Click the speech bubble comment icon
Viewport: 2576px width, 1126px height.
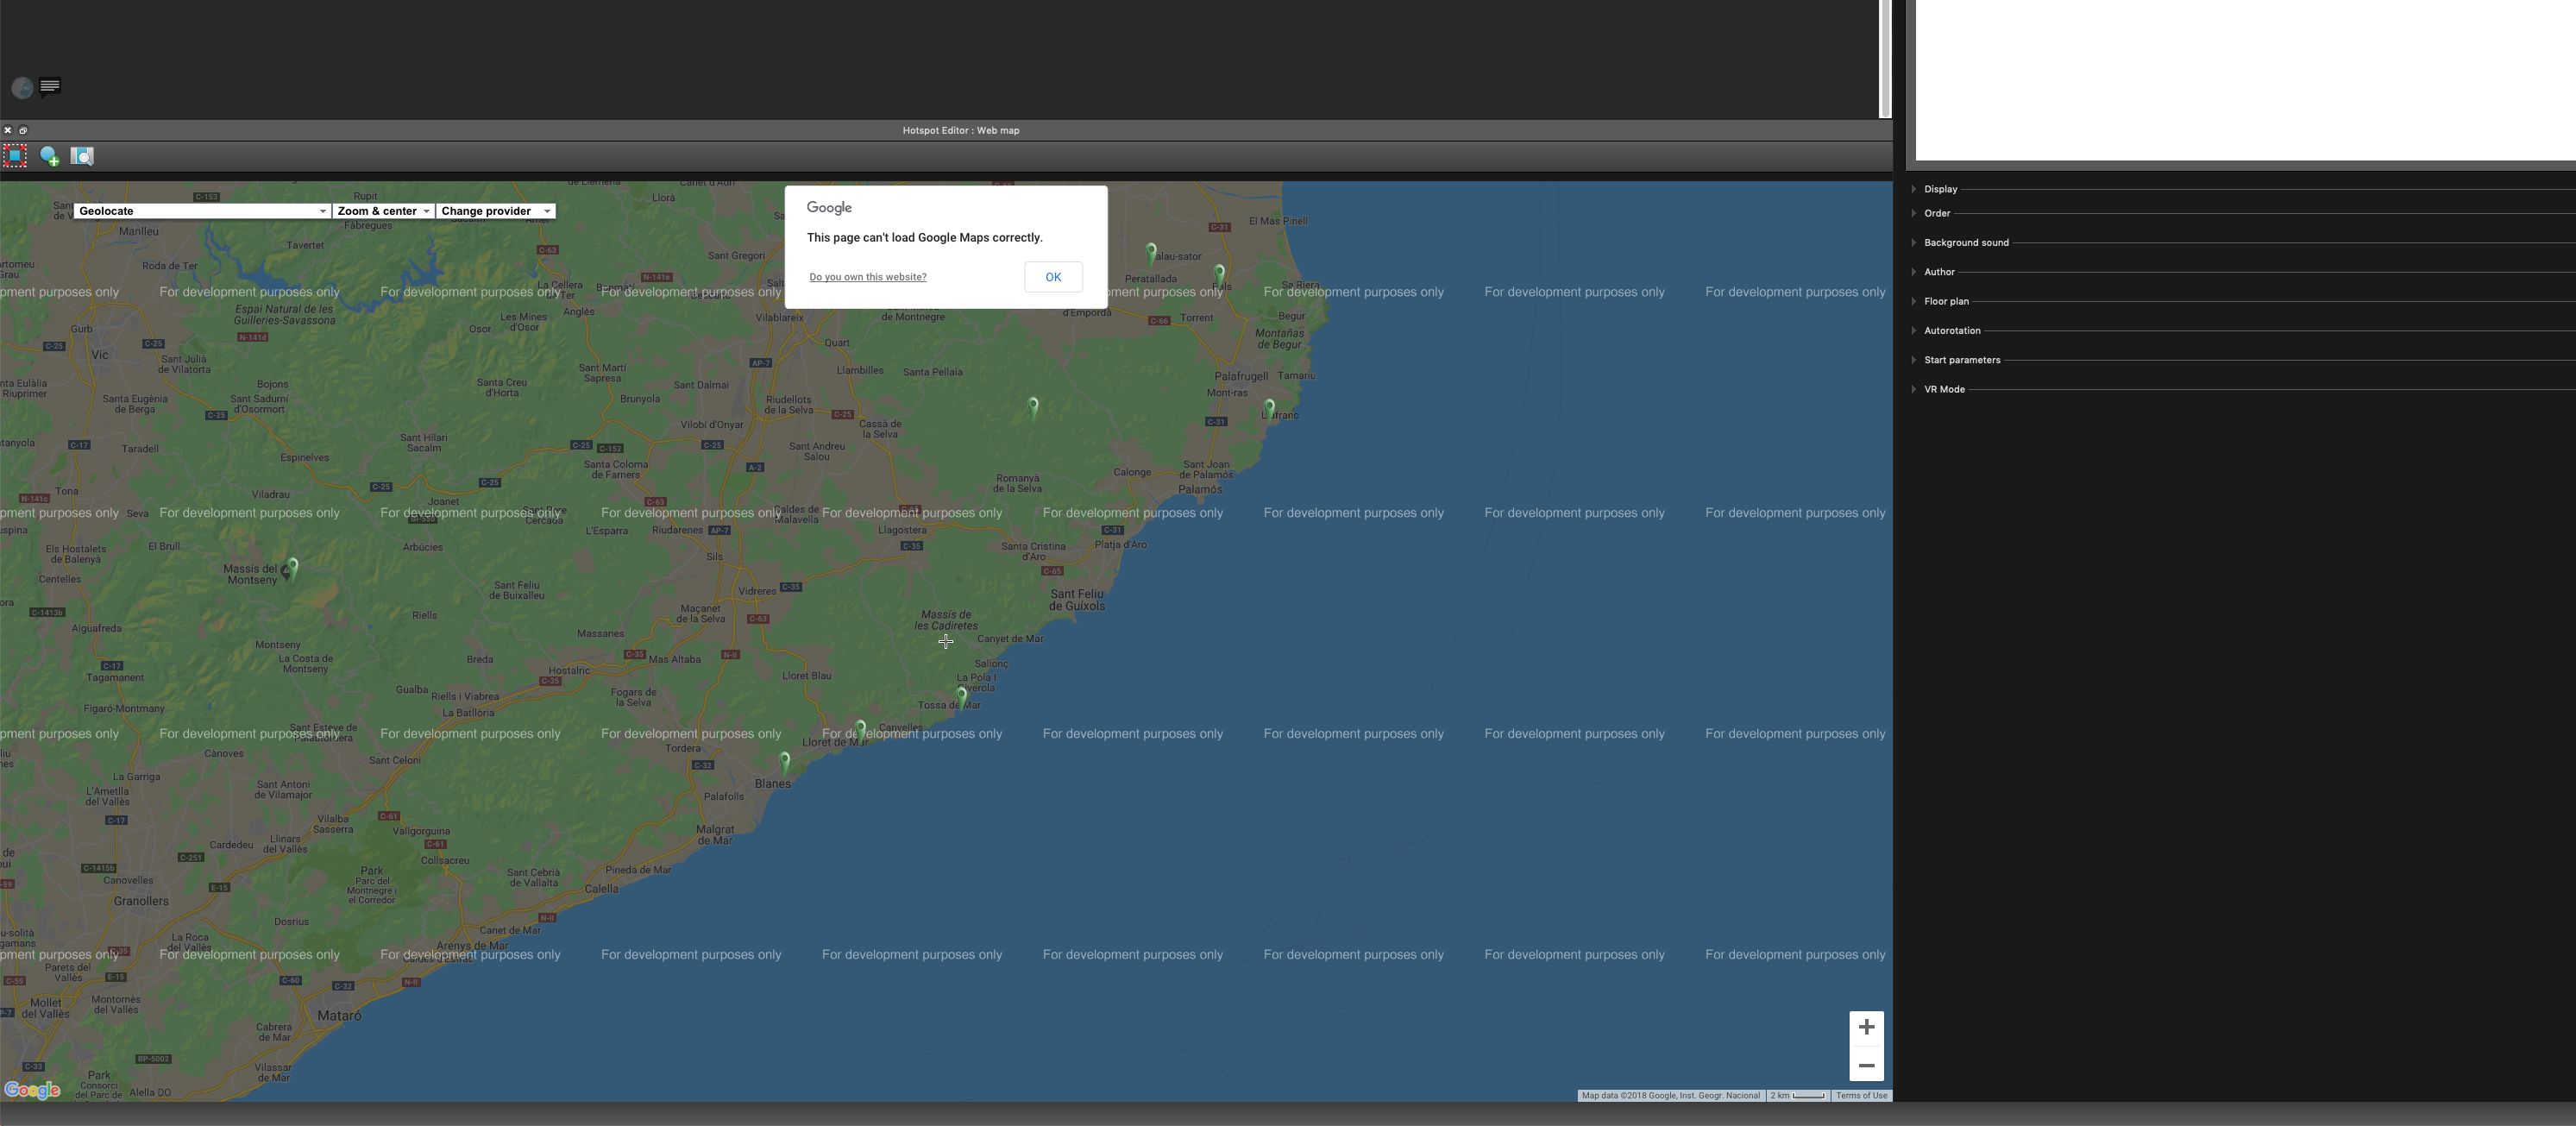click(50, 87)
